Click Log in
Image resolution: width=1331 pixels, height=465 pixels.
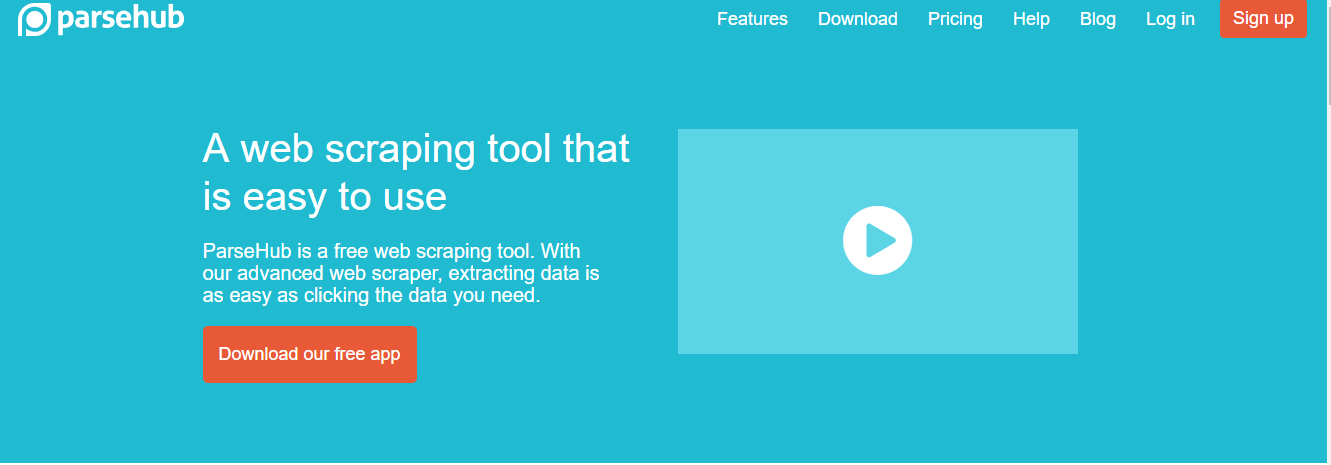(1170, 19)
